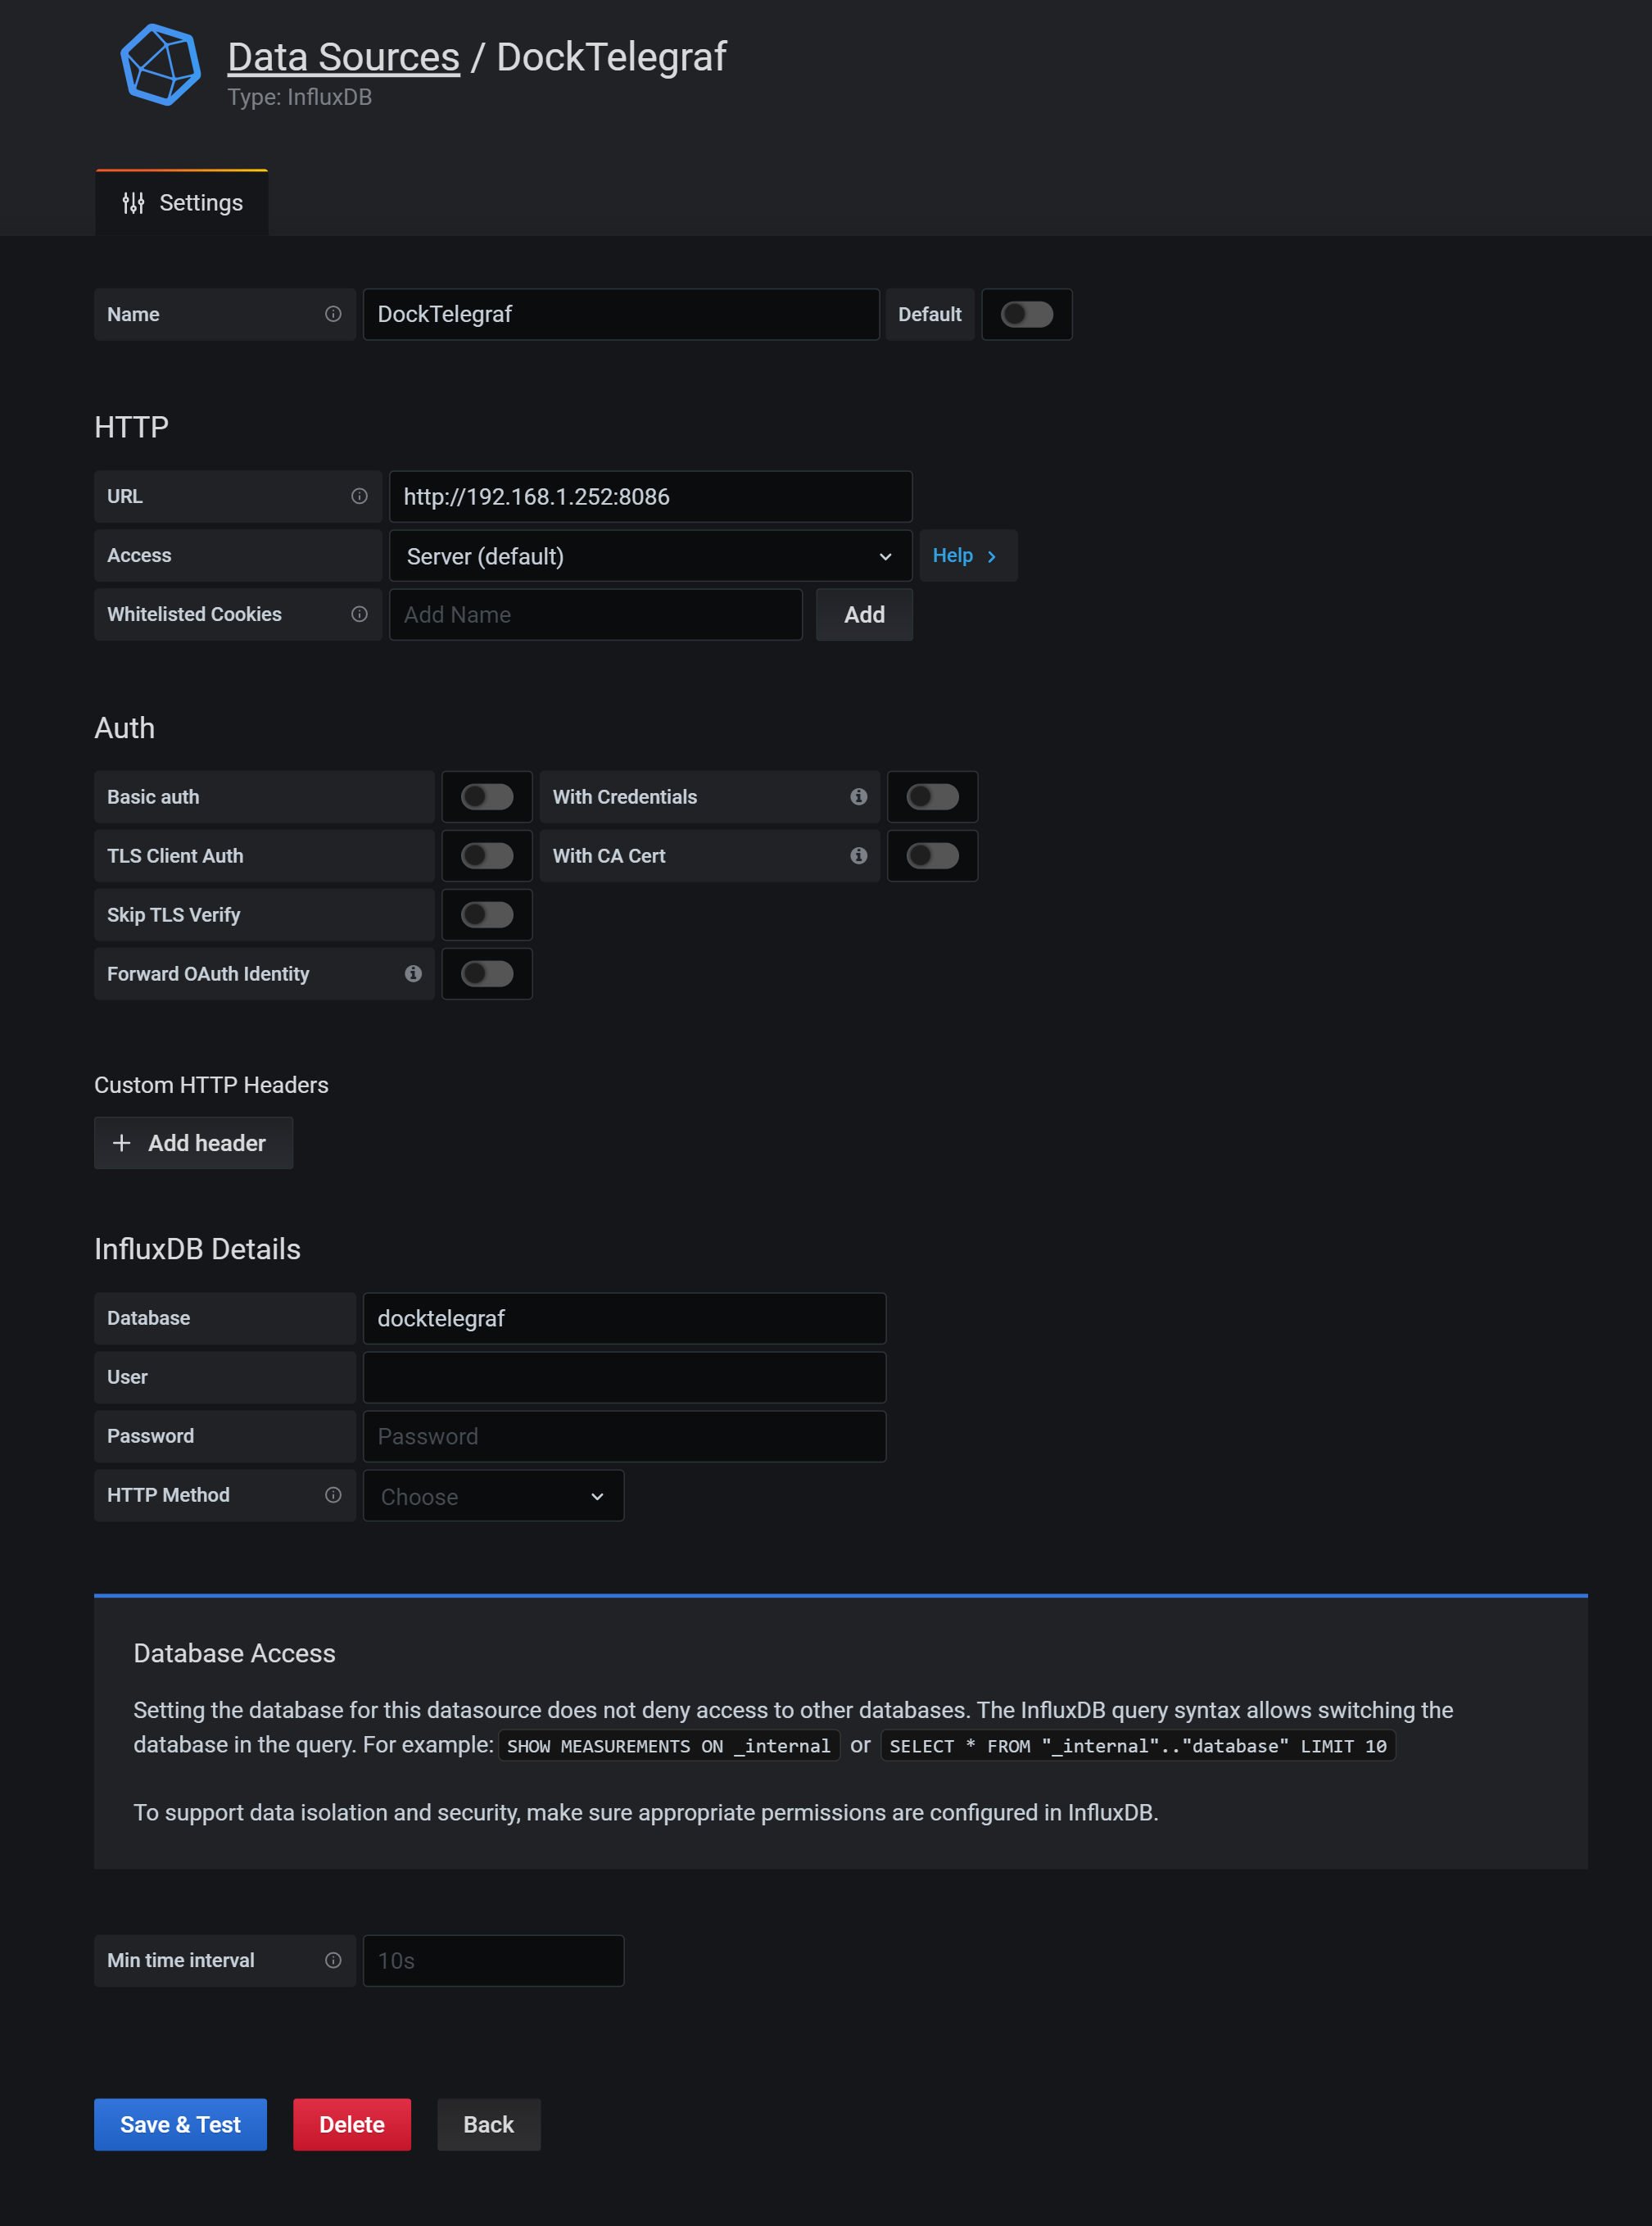This screenshot has height=2226, width=1652.
Task: Click info icon next to With Credentials
Action: tap(858, 797)
